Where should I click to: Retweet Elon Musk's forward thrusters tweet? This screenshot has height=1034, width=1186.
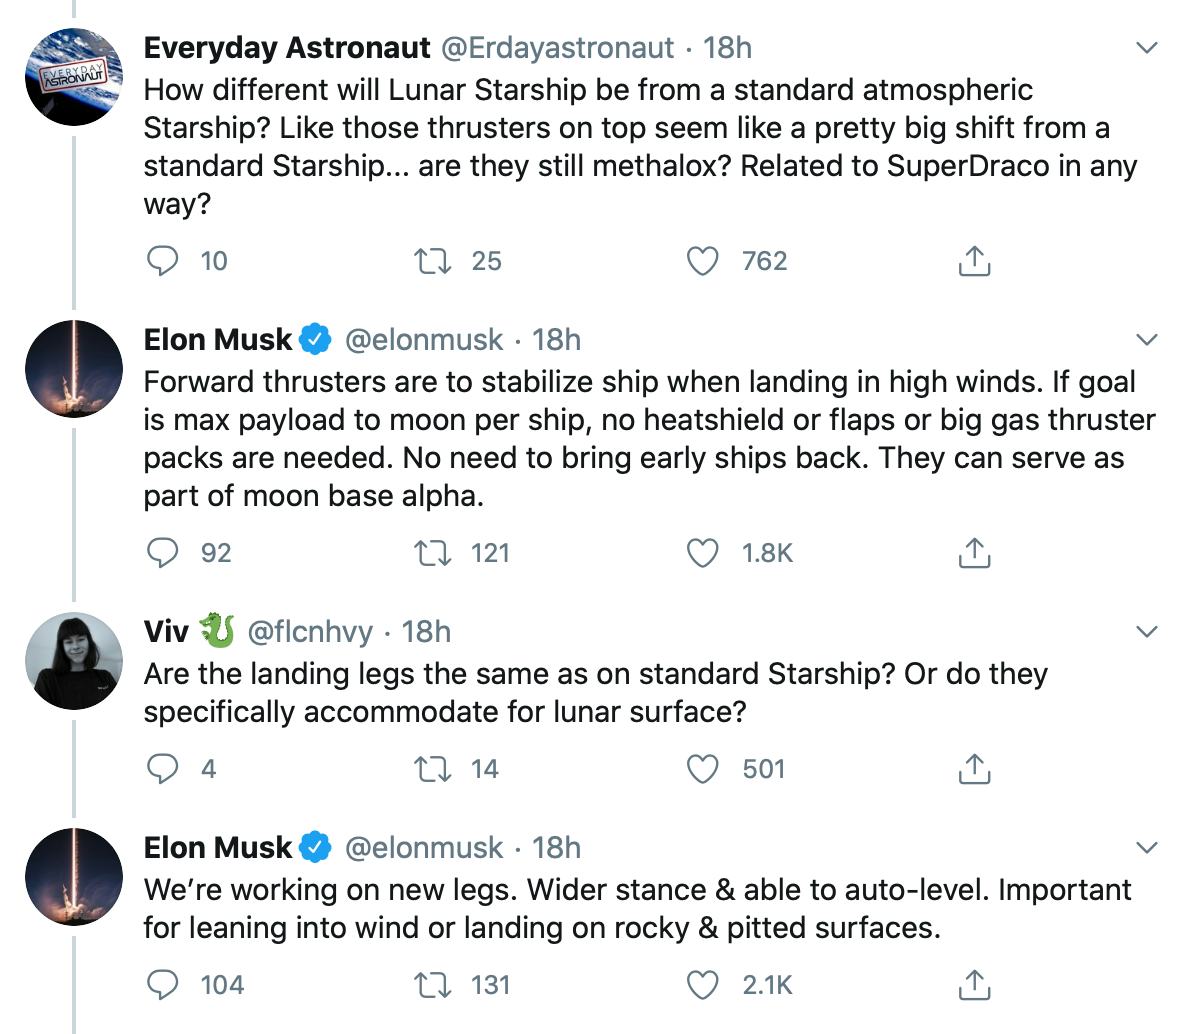click(x=434, y=552)
